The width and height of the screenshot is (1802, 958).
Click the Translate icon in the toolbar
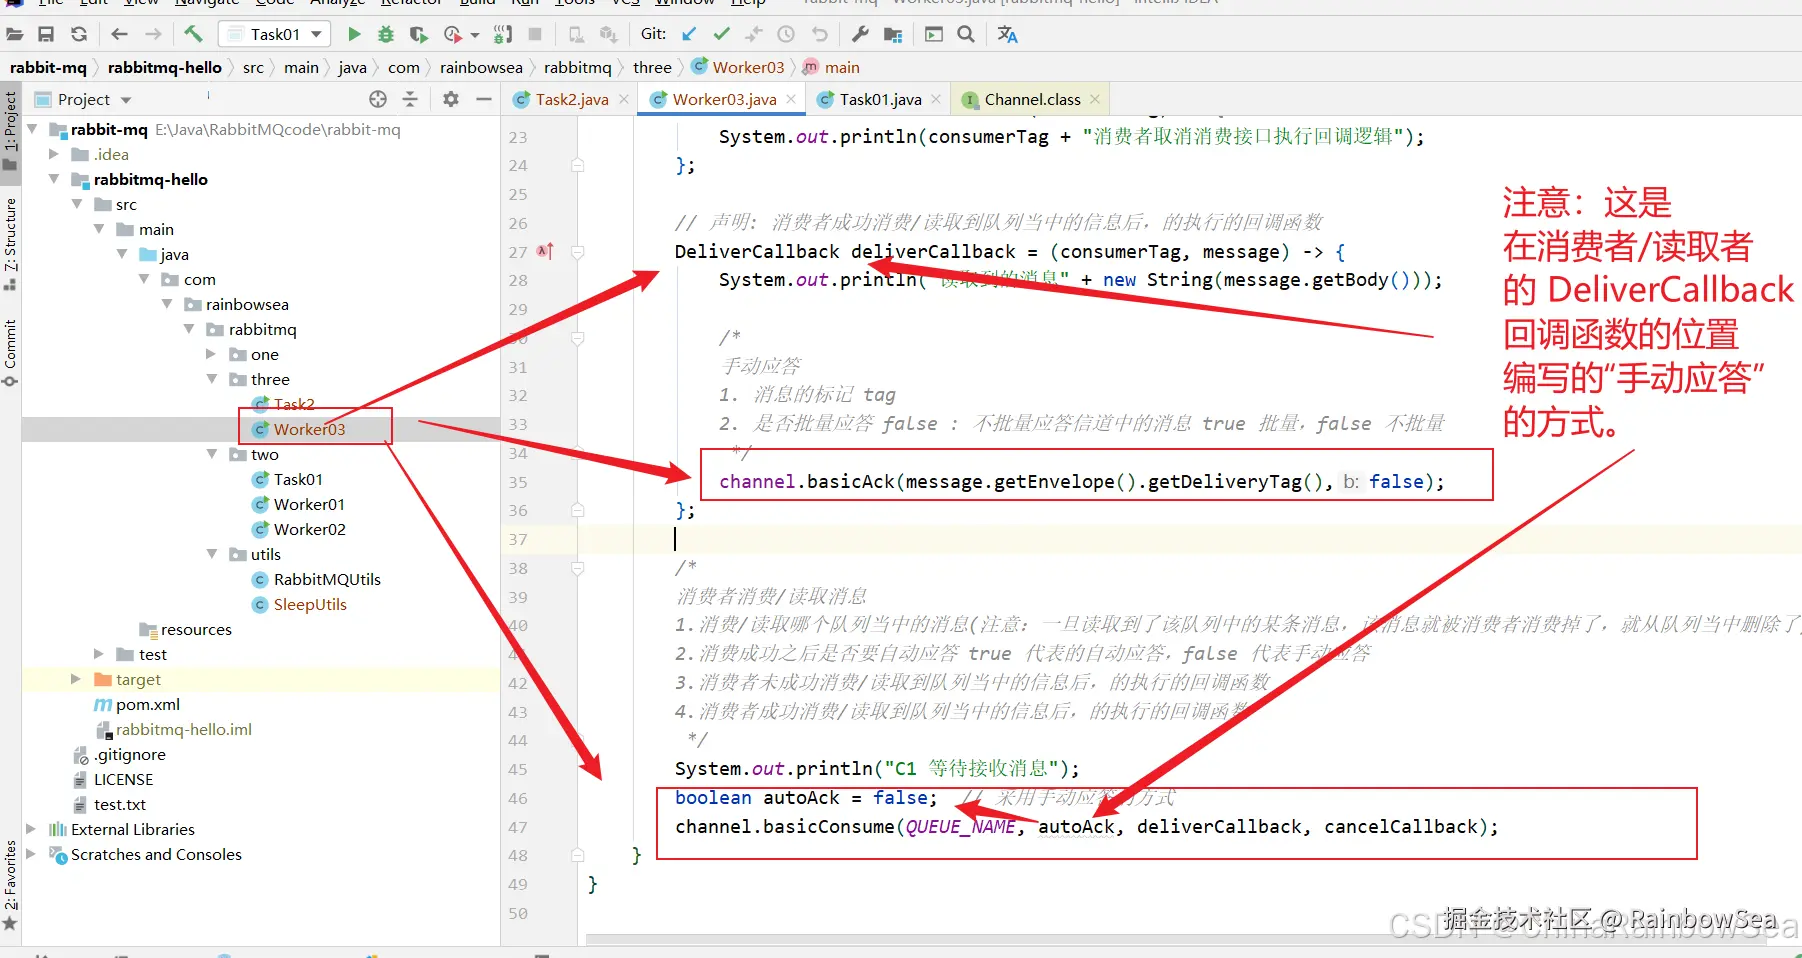click(x=1007, y=35)
